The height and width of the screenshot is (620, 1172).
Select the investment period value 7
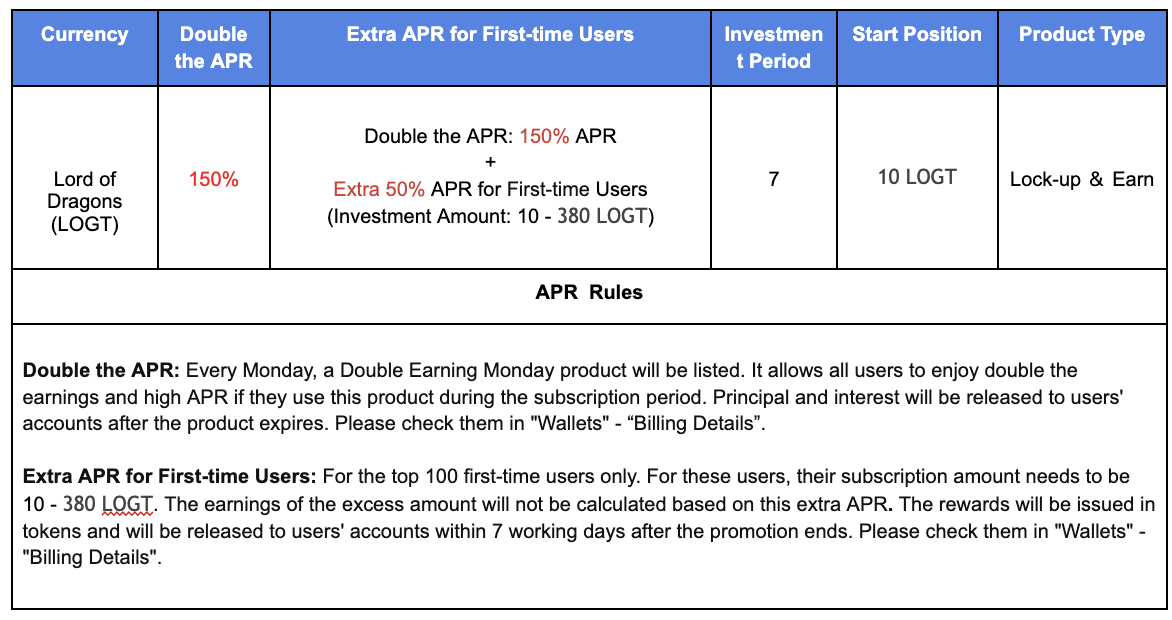pyautogui.click(x=773, y=180)
